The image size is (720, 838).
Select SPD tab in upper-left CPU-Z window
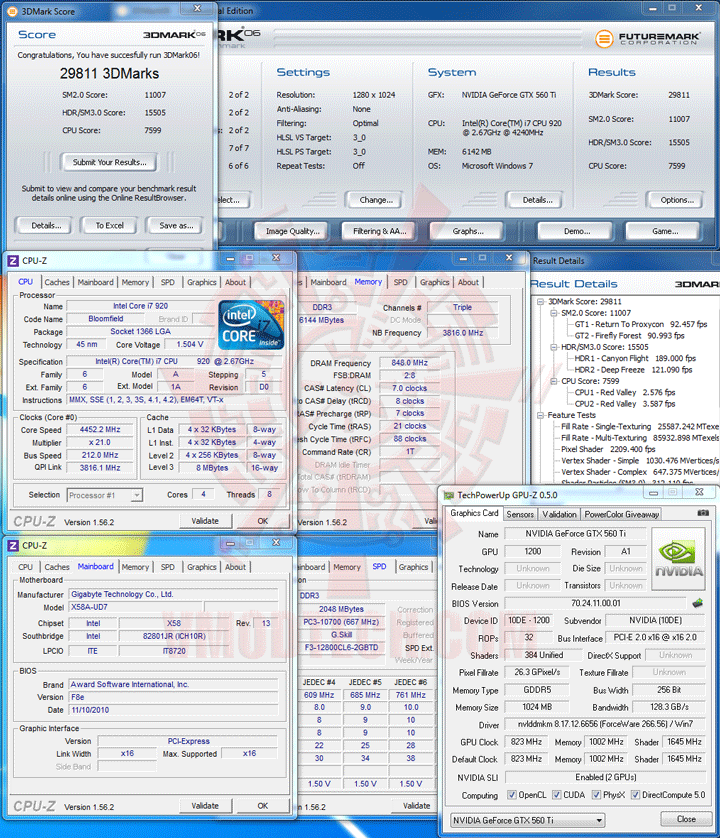point(167,282)
